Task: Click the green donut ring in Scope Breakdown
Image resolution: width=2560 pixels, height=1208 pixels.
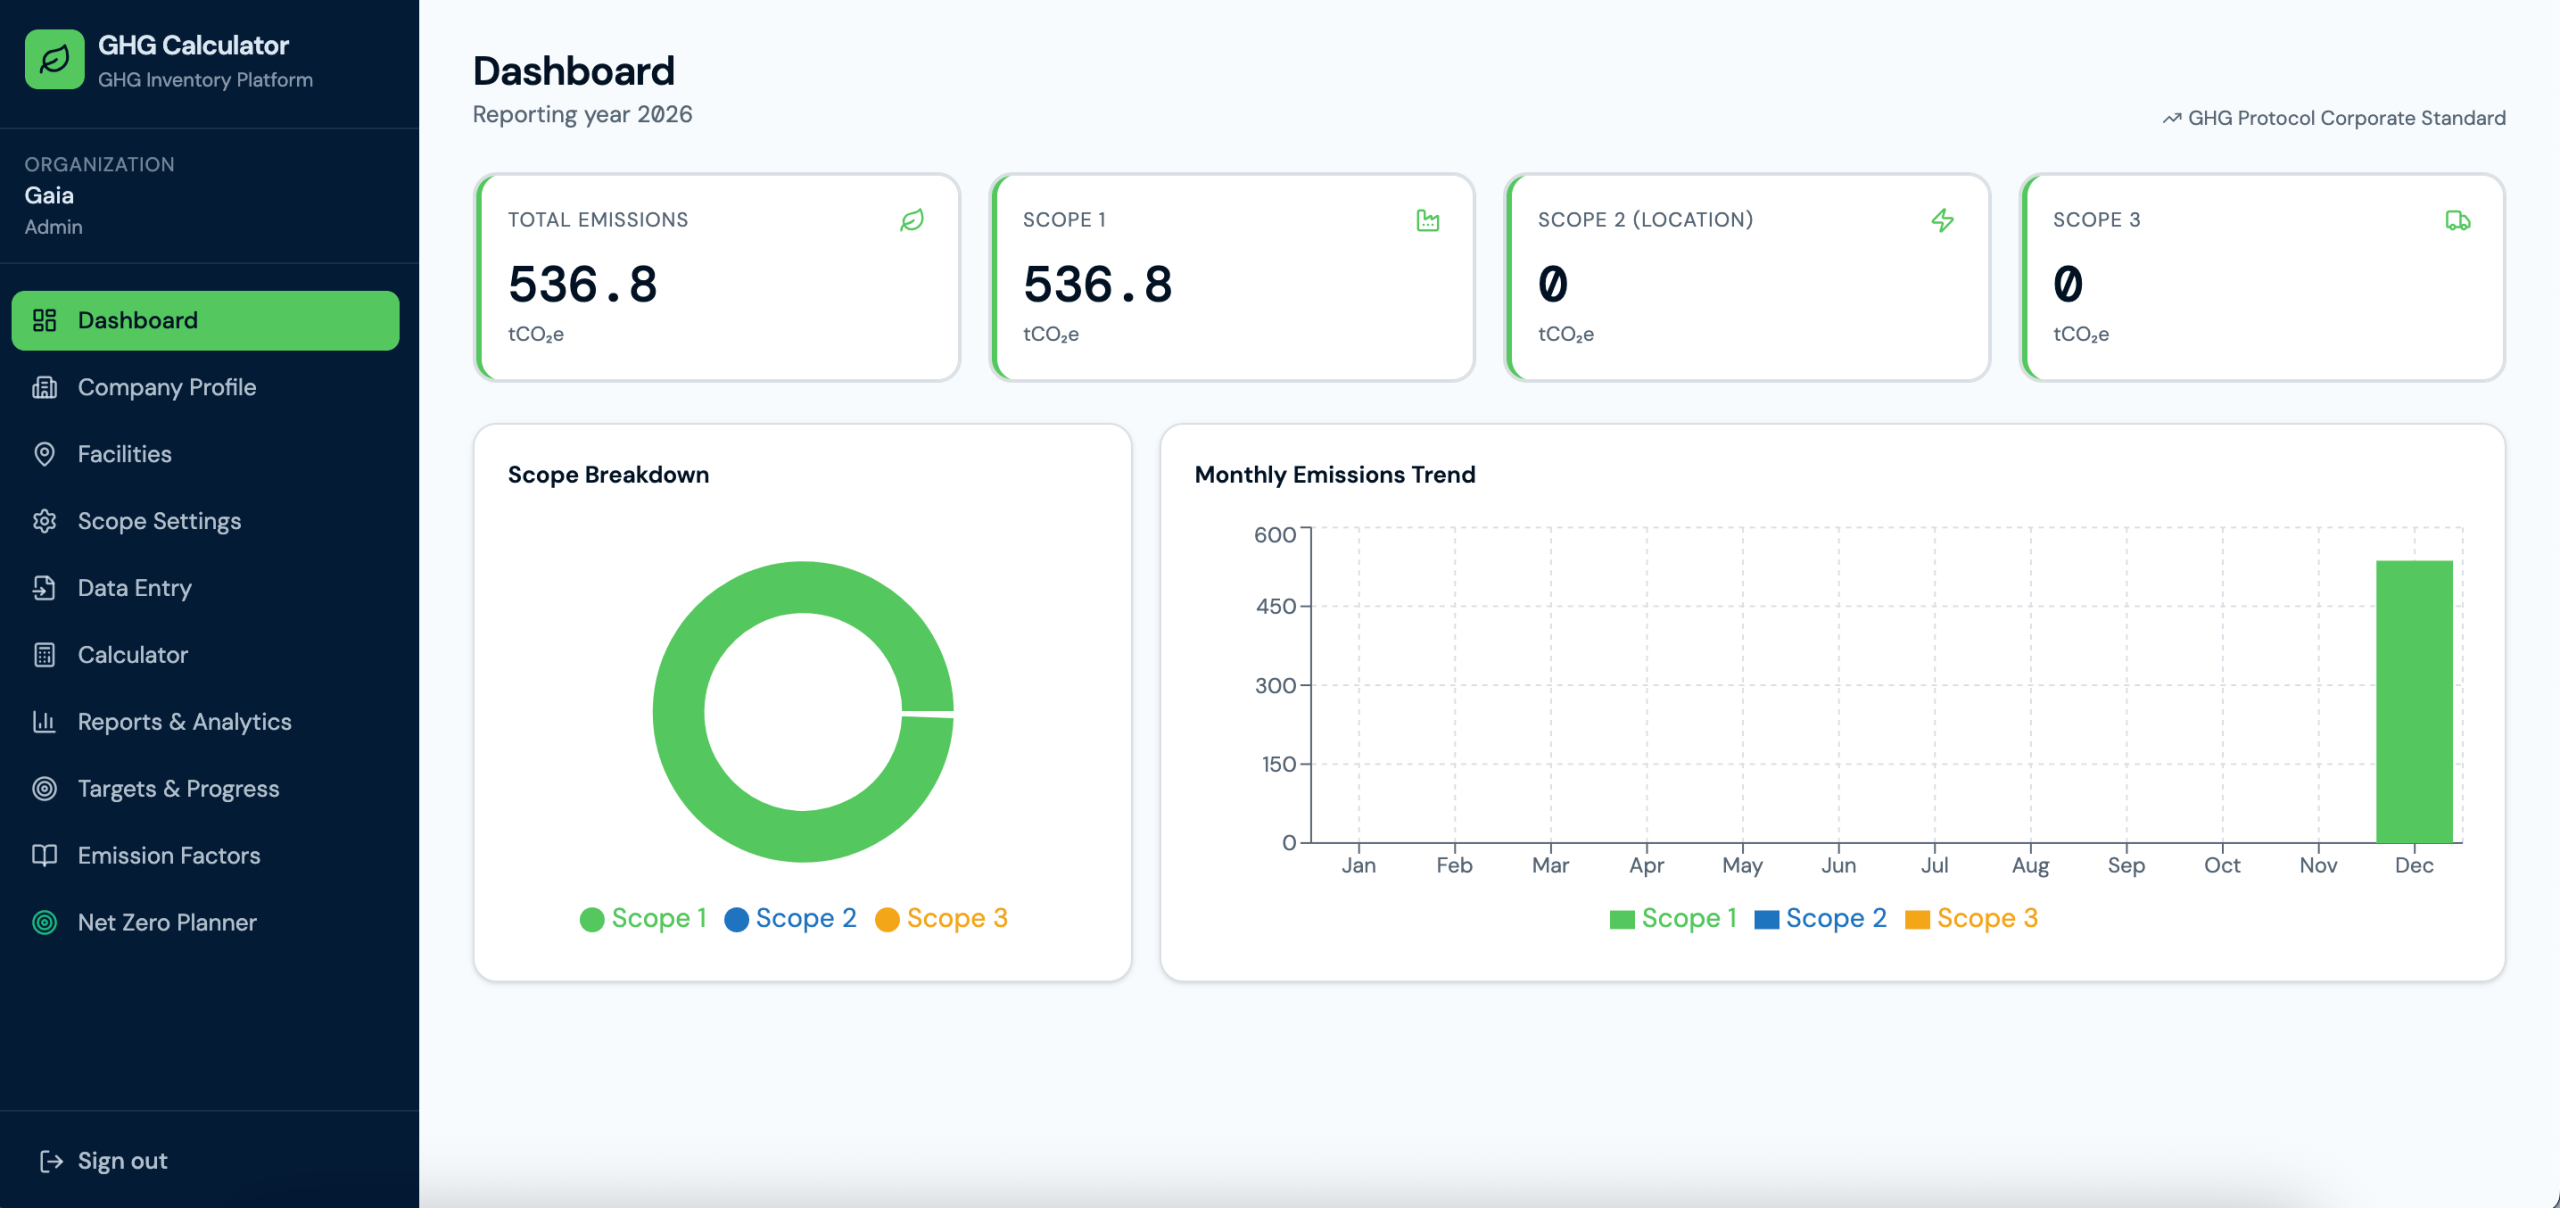Action: (x=678, y=712)
